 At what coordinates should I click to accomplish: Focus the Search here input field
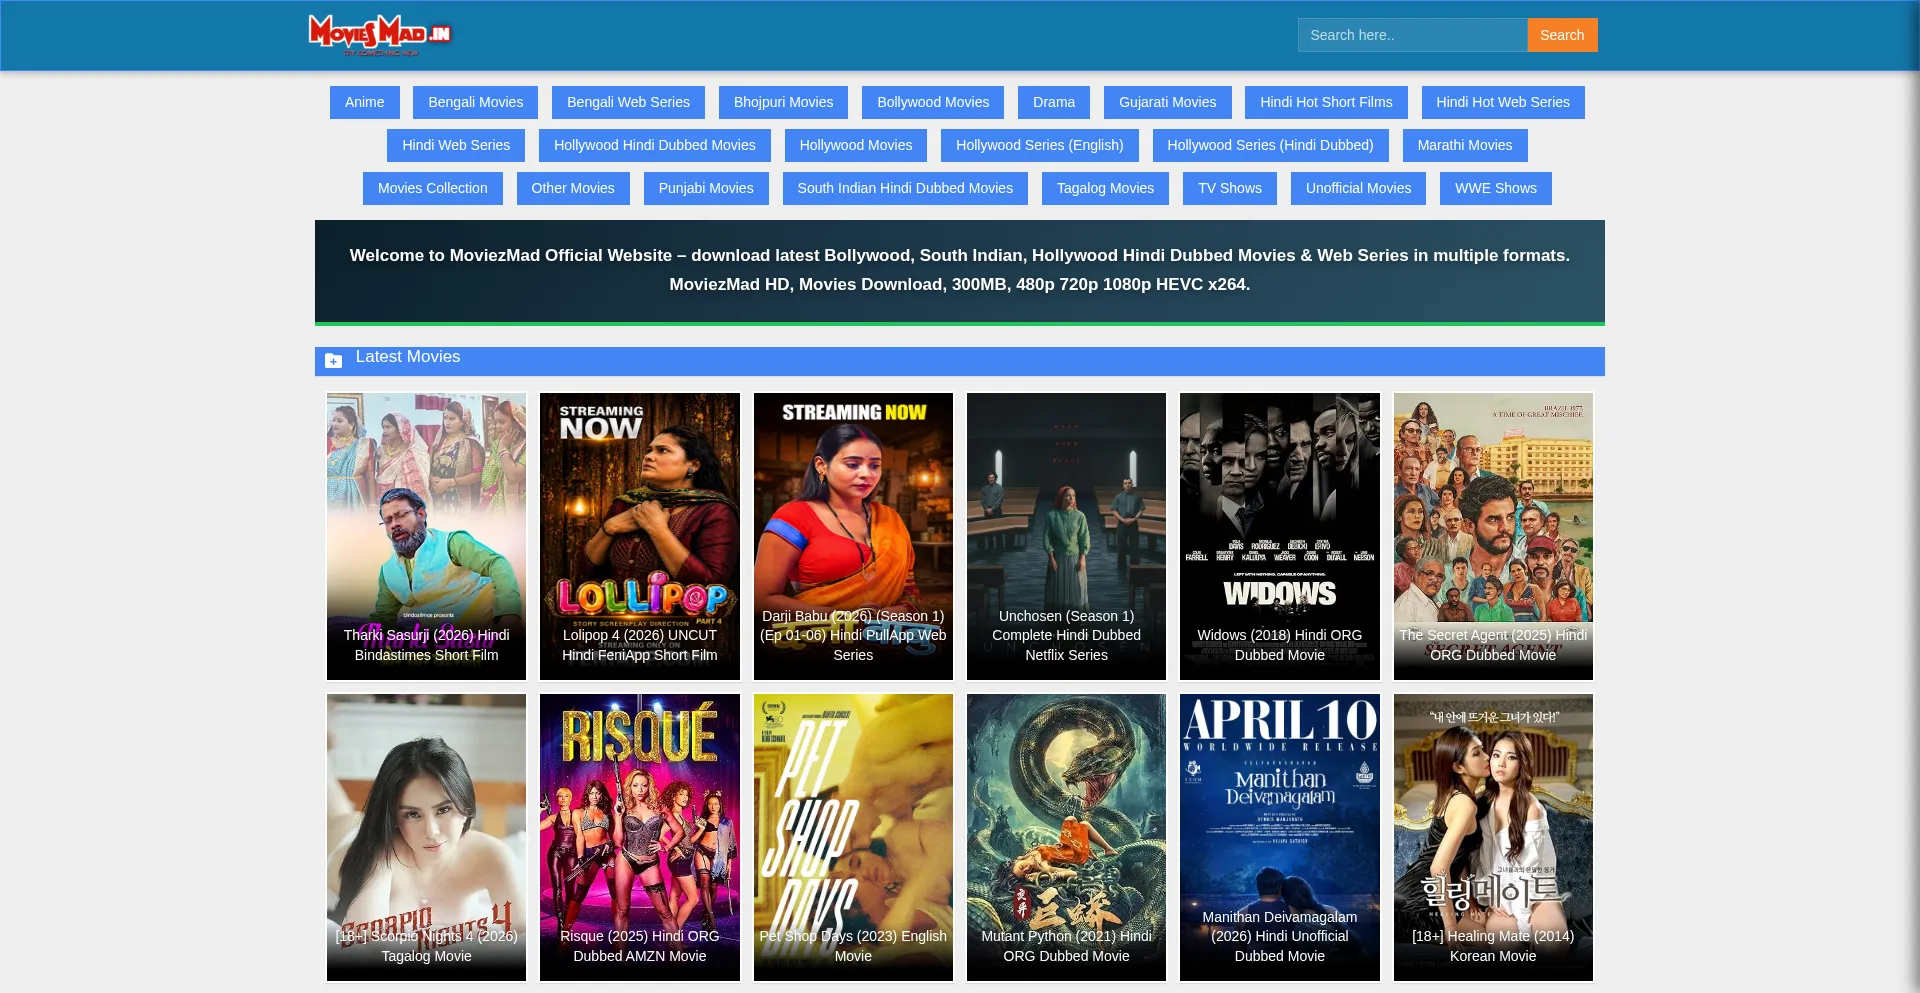point(1412,35)
